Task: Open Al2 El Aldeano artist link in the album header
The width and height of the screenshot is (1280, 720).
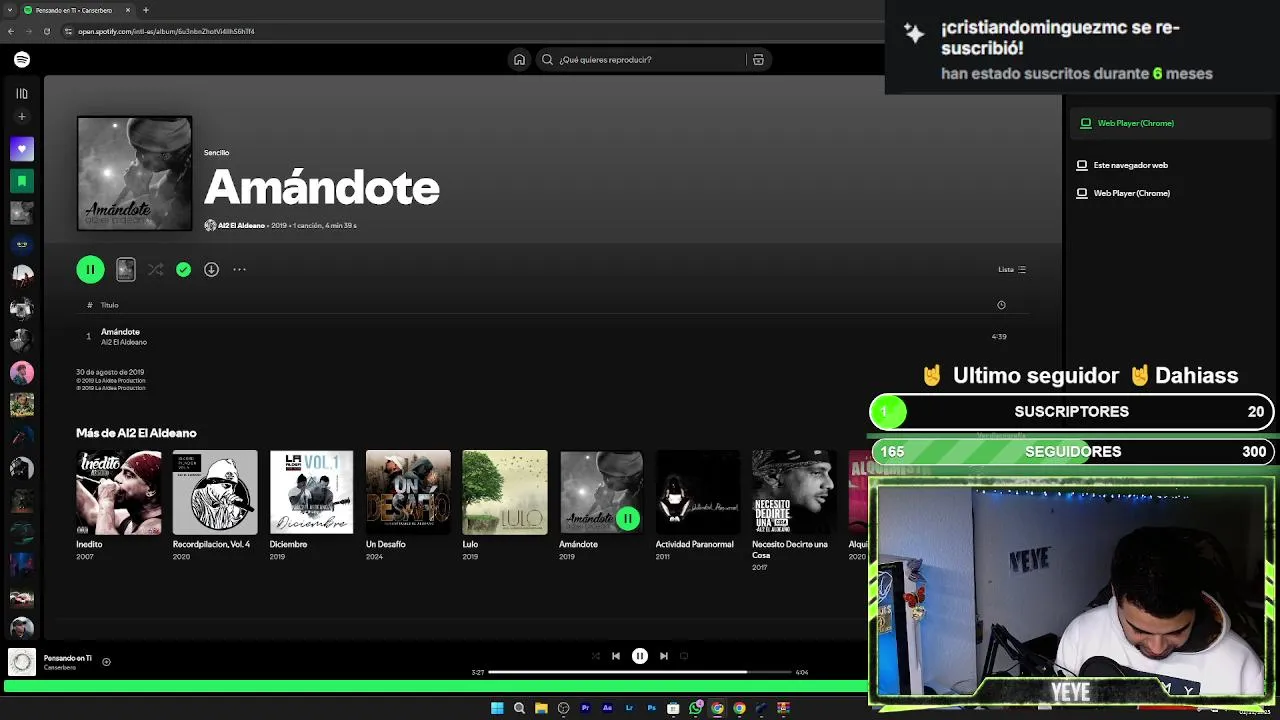Action: [241, 226]
